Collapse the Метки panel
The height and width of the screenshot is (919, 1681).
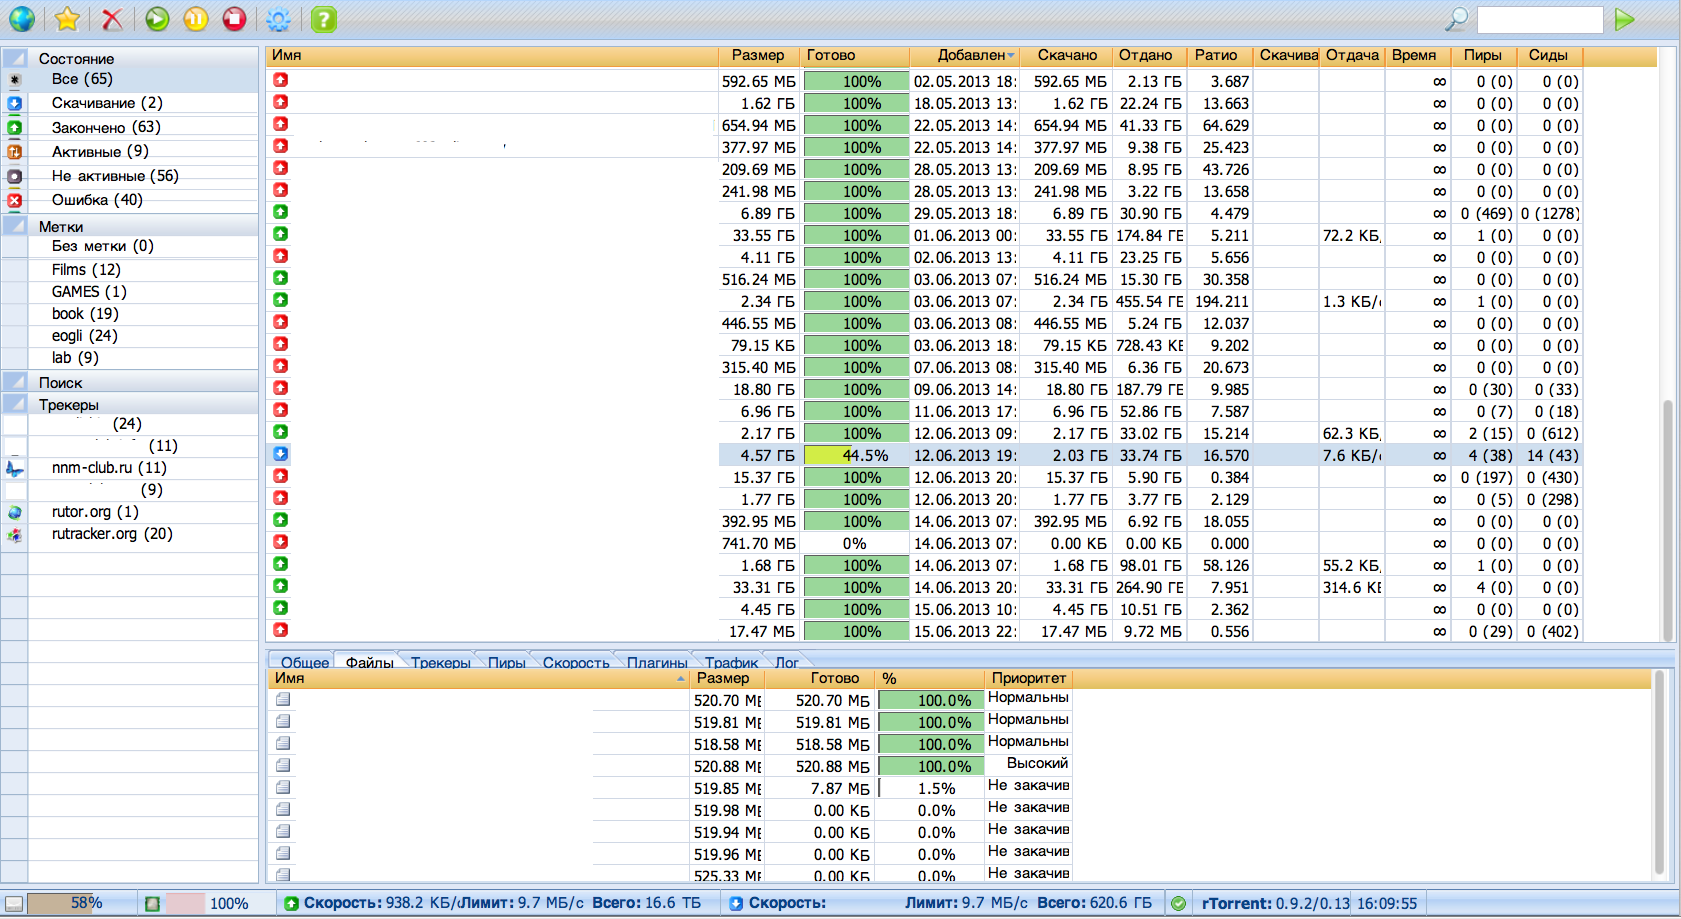click(x=15, y=226)
